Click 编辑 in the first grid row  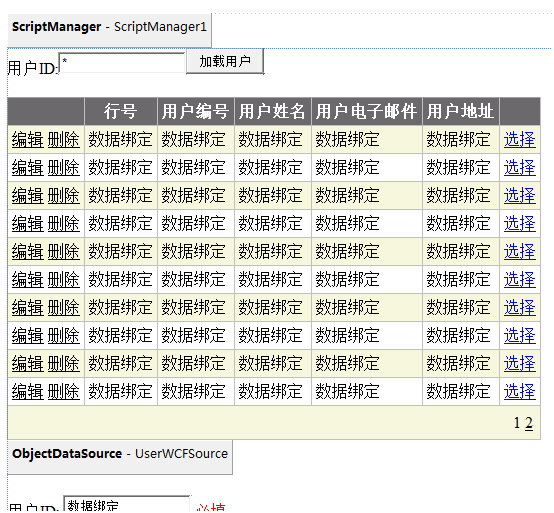tap(28, 140)
